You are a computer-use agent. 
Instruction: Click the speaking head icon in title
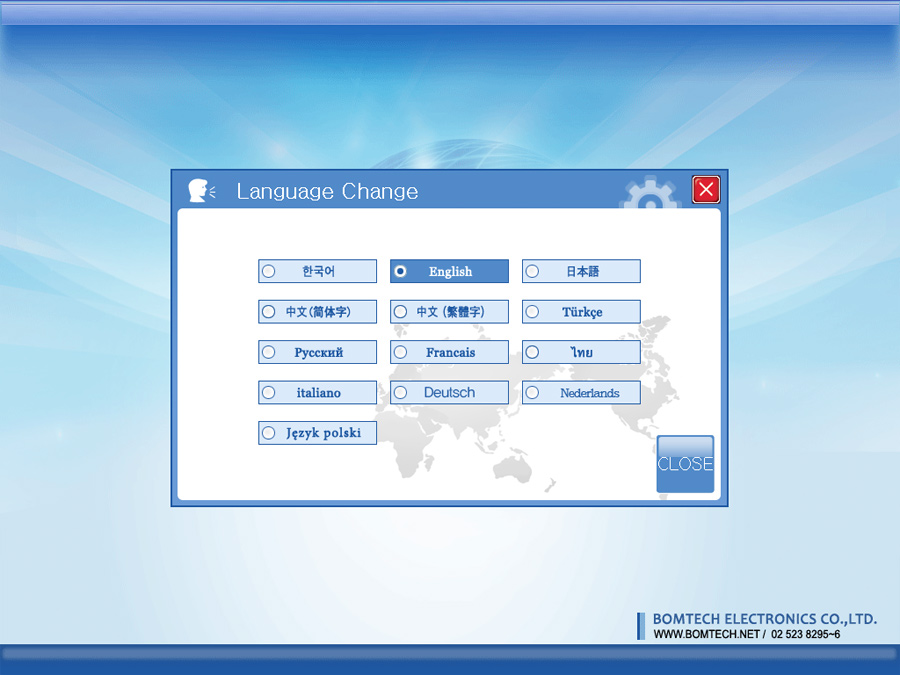(x=201, y=190)
